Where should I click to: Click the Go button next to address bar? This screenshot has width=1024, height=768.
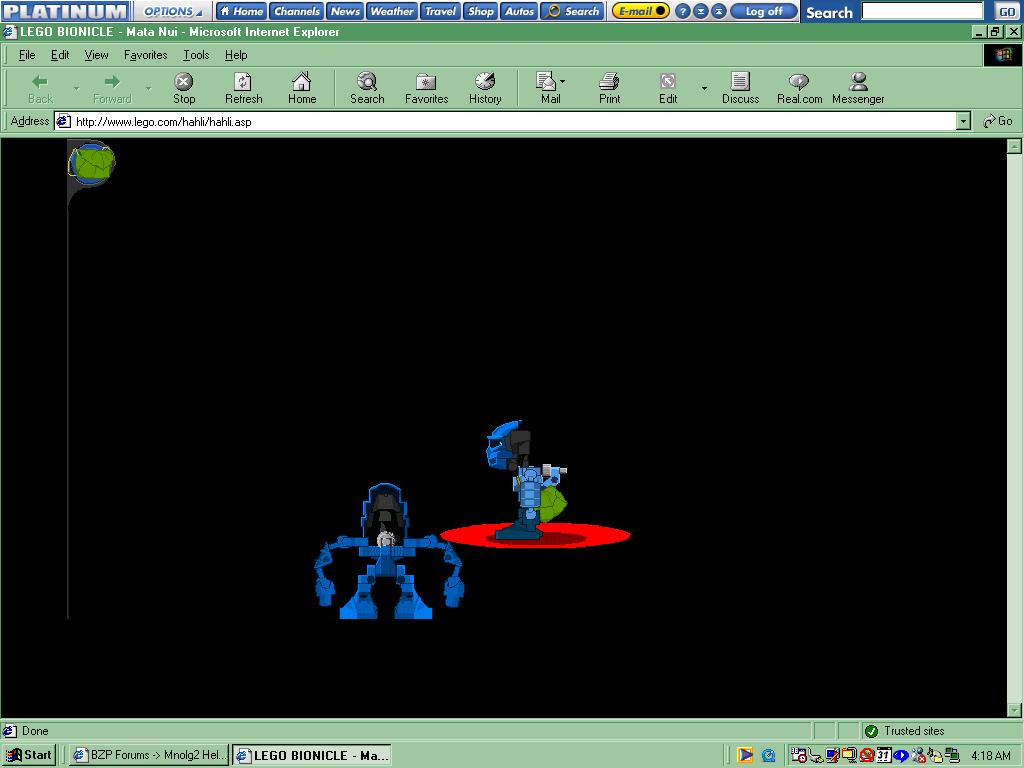pyautogui.click(x=998, y=121)
